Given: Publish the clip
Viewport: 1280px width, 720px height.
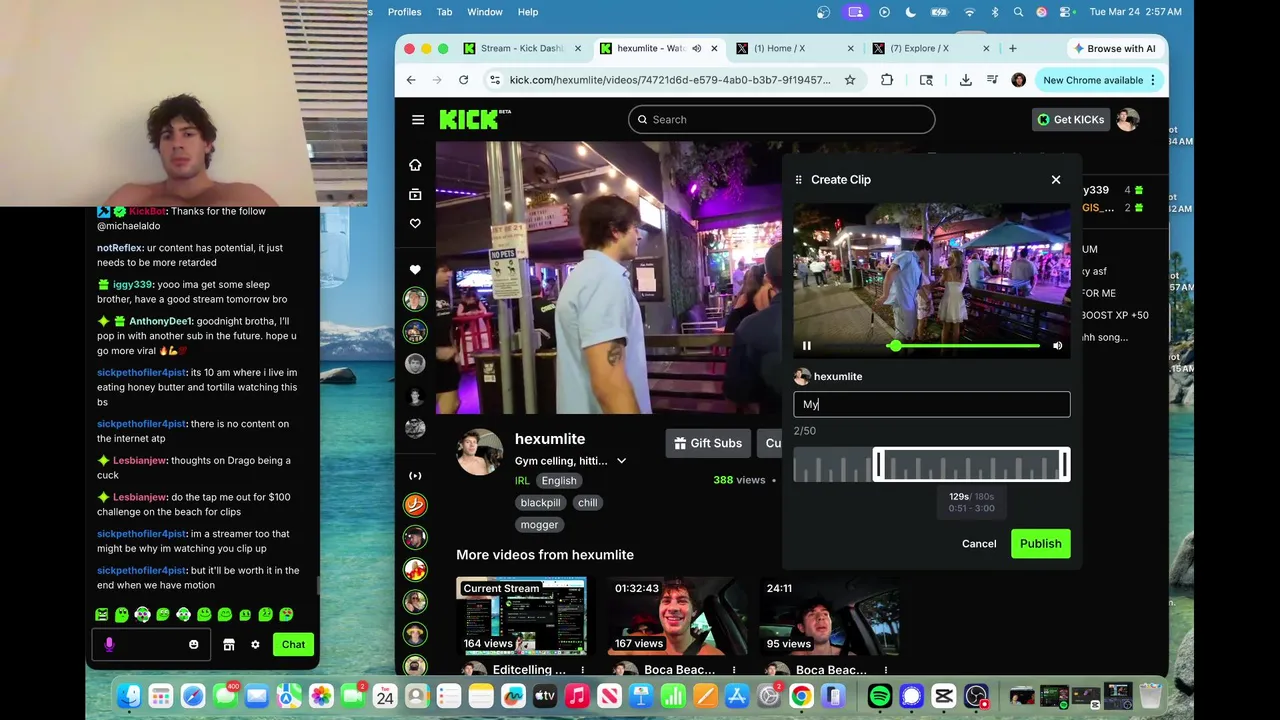Looking at the screenshot, I should [x=1040, y=544].
